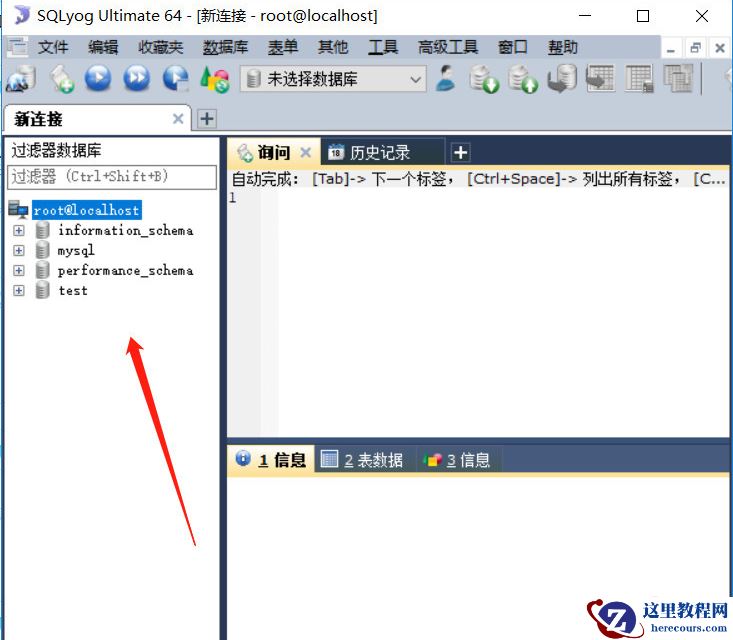Click the refresh object browser icon
The height and width of the screenshot is (640, 733).
point(214,79)
